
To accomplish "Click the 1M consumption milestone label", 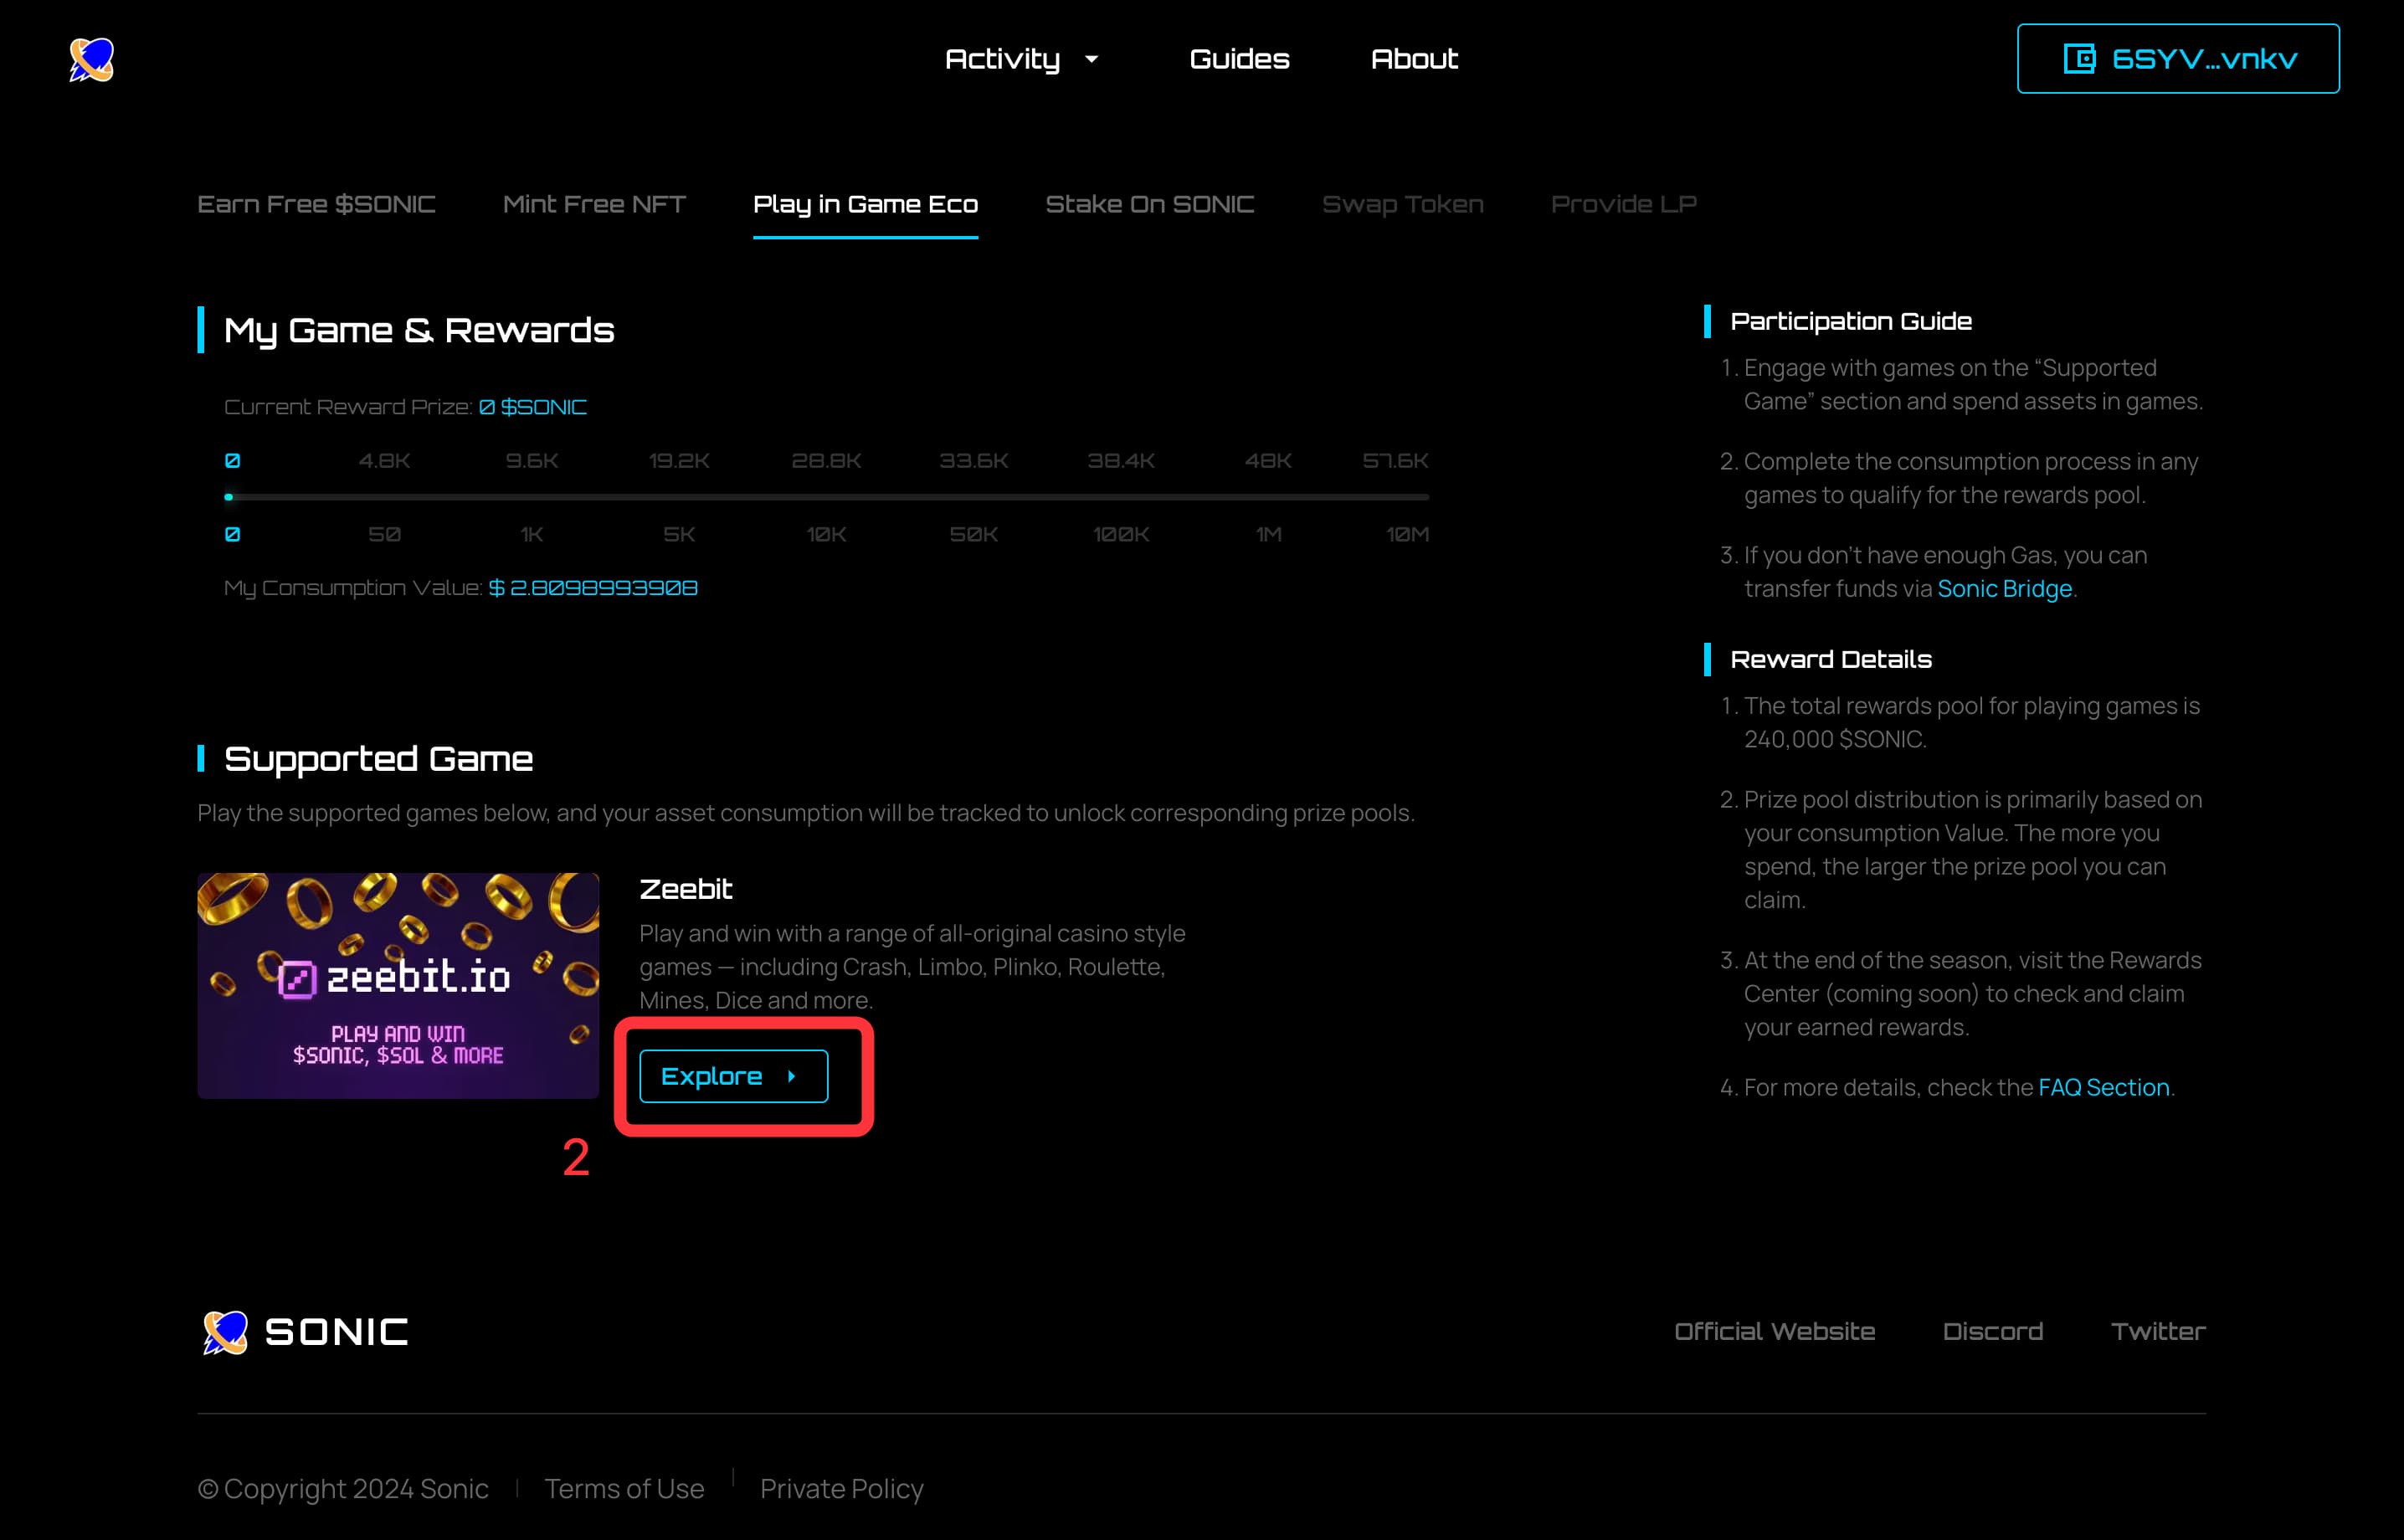I will [x=1268, y=535].
